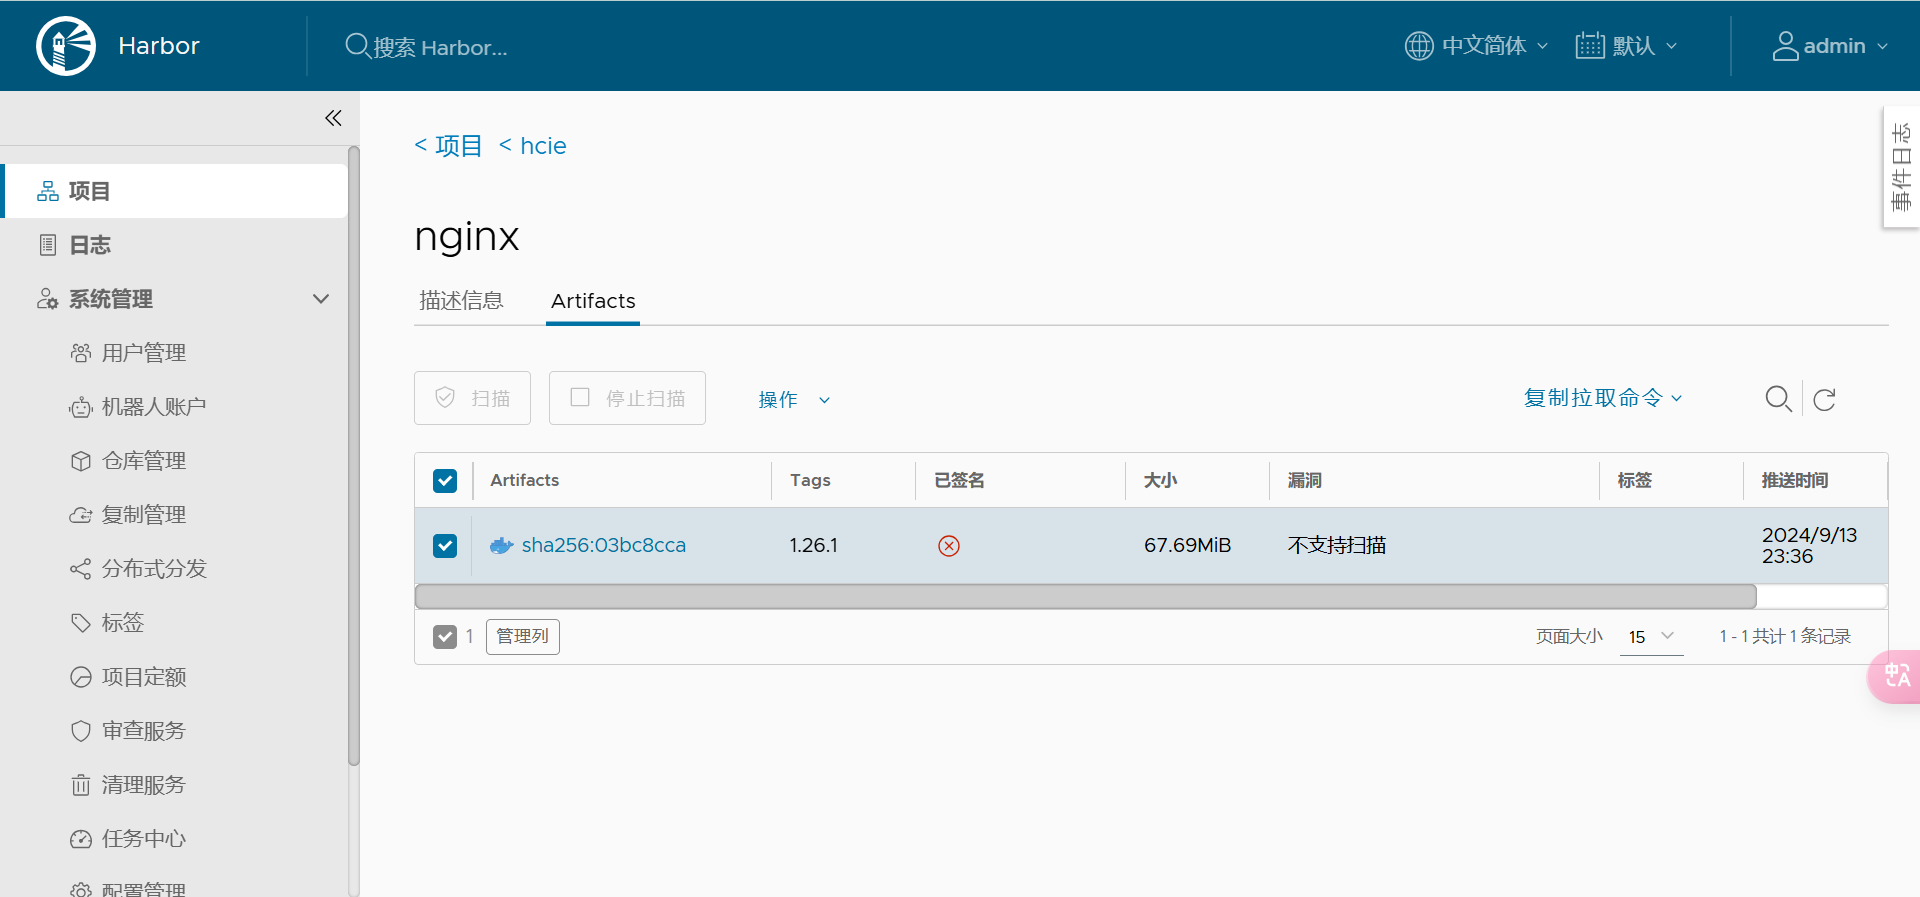Open the 复制拉取命令 dropdown
This screenshot has height=897, width=1920.
[1603, 398]
